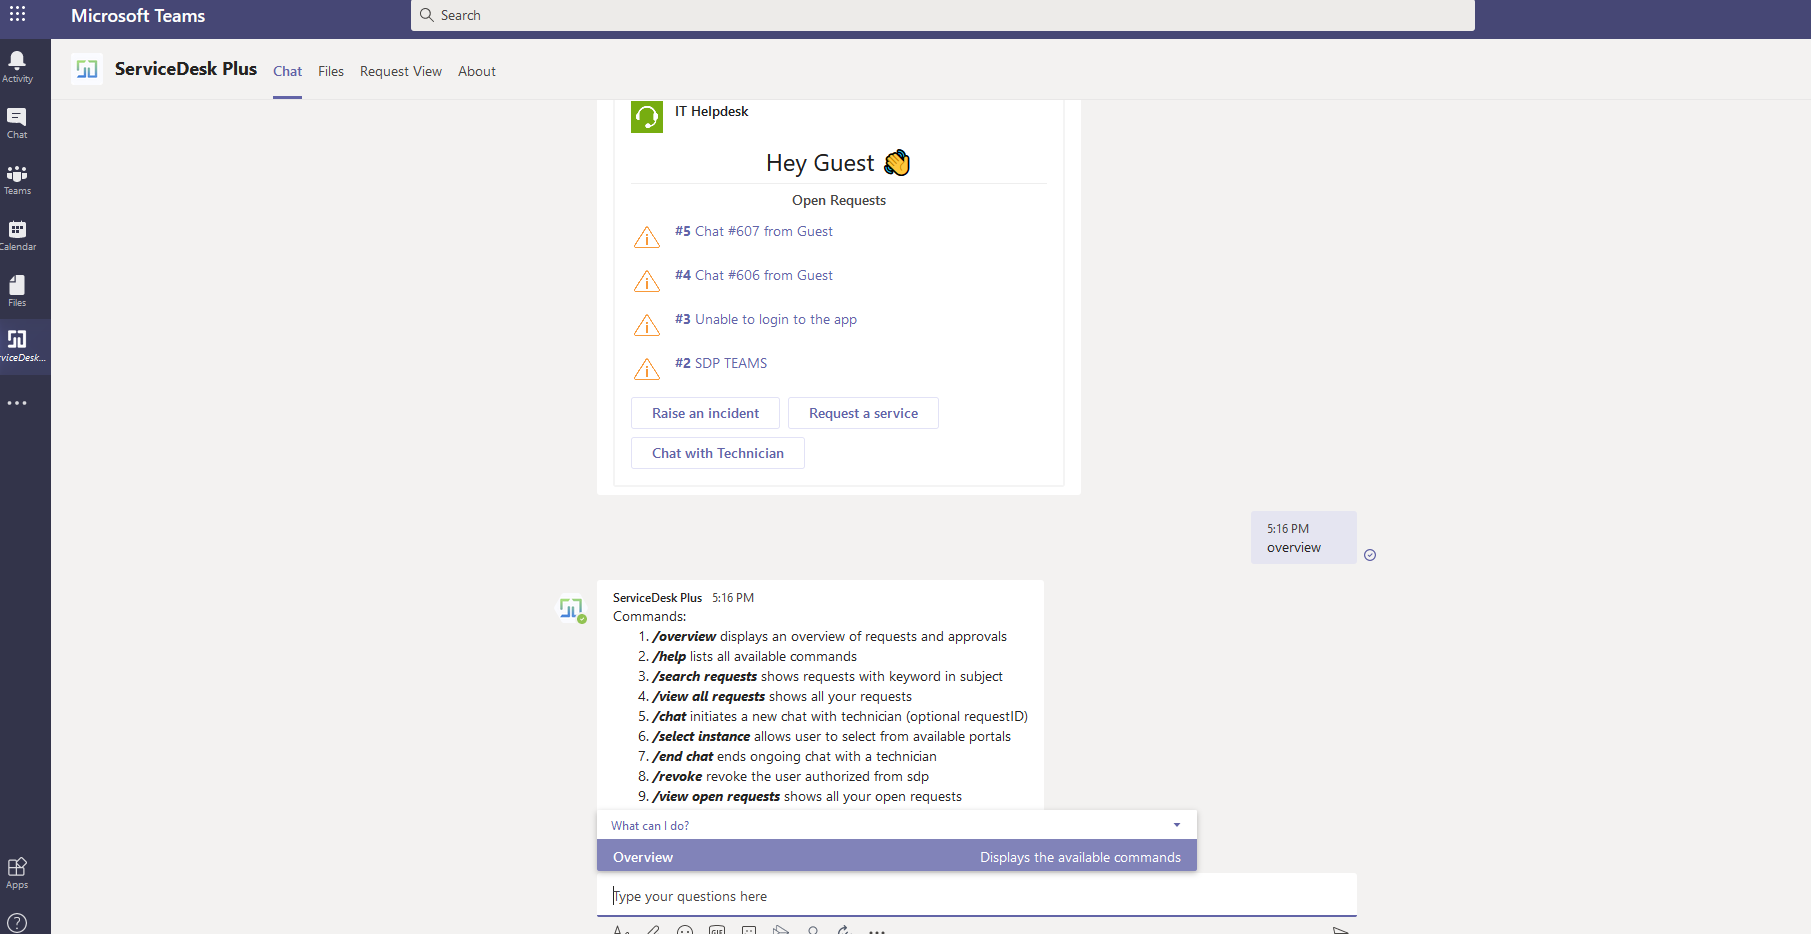The height and width of the screenshot is (934, 1811).
Task: Open the emoji picker below compose box
Action: point(685,930)
